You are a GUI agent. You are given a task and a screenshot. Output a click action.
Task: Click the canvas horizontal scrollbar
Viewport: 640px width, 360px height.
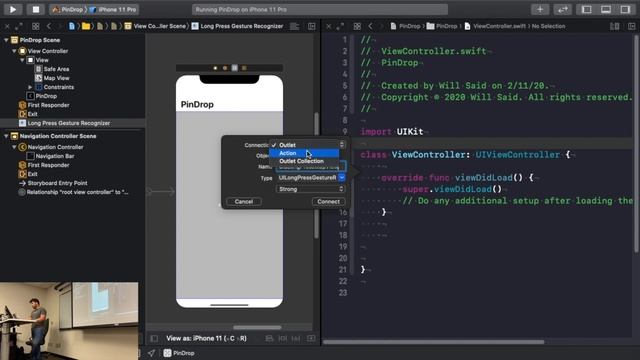click(257, 327)
